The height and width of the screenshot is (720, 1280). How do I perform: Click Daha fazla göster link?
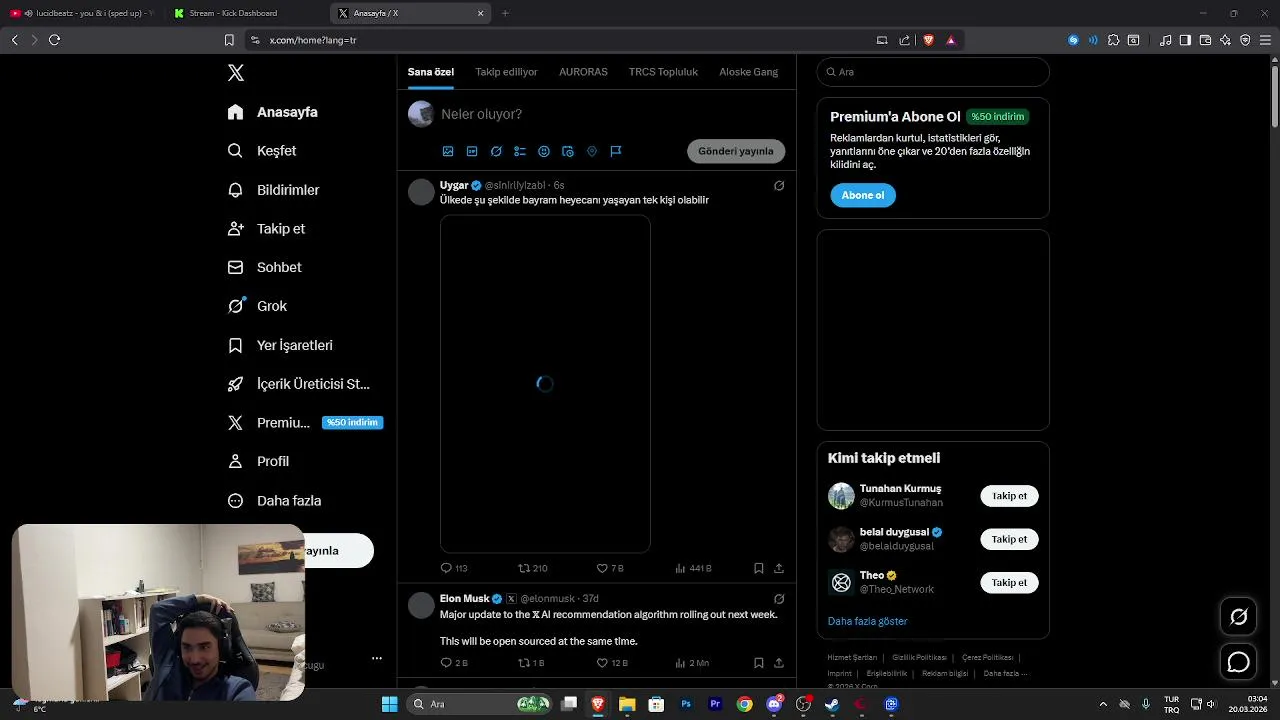click(x=868, y=621)
